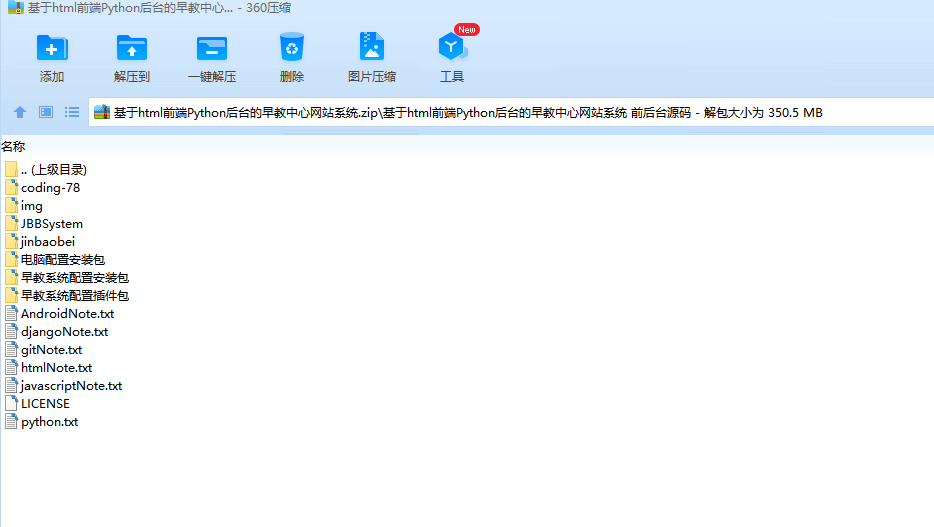934x527 pixels.
Task: Click the one-click extract (一键解压) icon
Action: pos(212,48)
